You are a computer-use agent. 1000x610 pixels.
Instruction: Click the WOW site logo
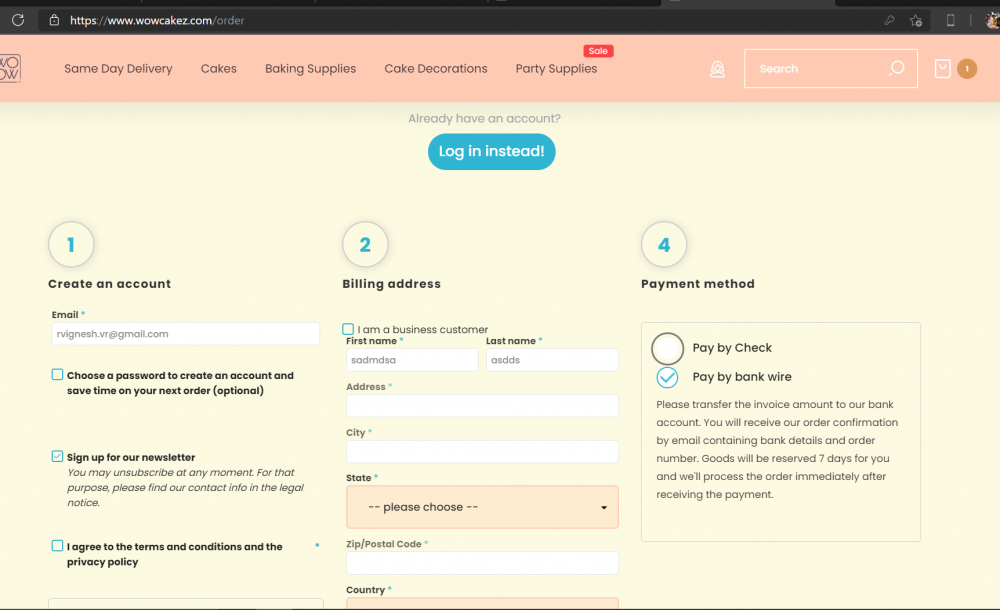pos(9,67)
